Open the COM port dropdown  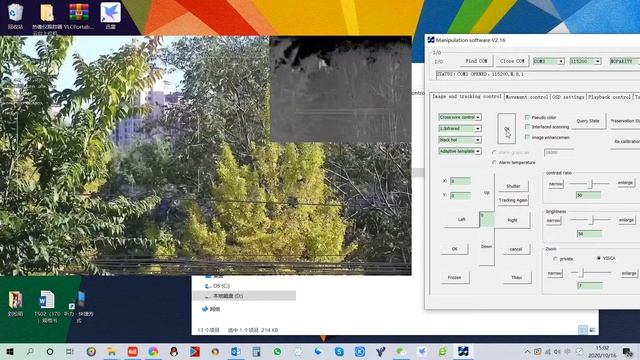point(549,61)
